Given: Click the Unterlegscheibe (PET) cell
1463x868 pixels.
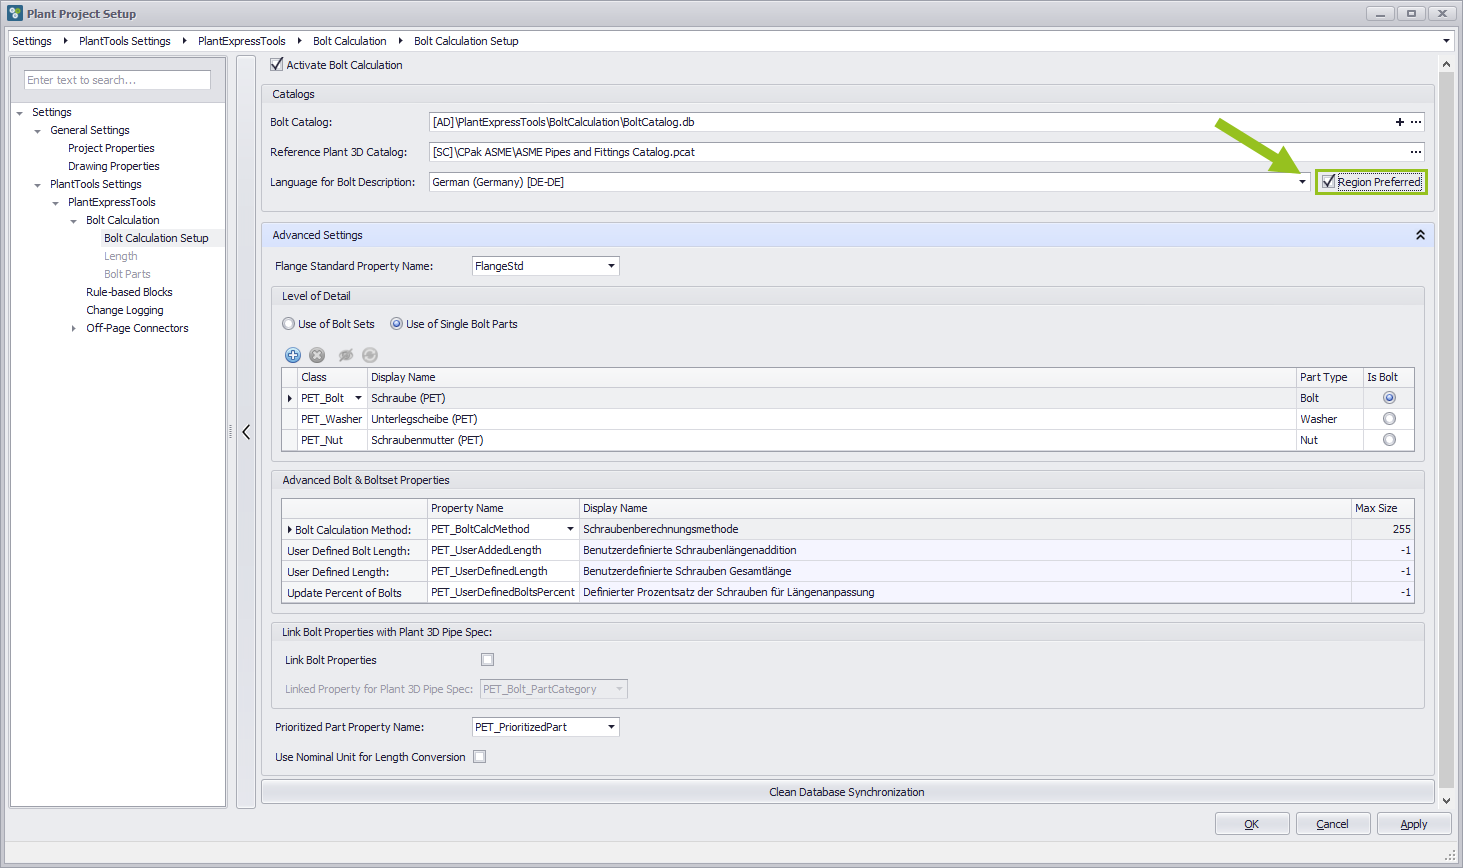Looking at the screenshot, I should [832, 419].
